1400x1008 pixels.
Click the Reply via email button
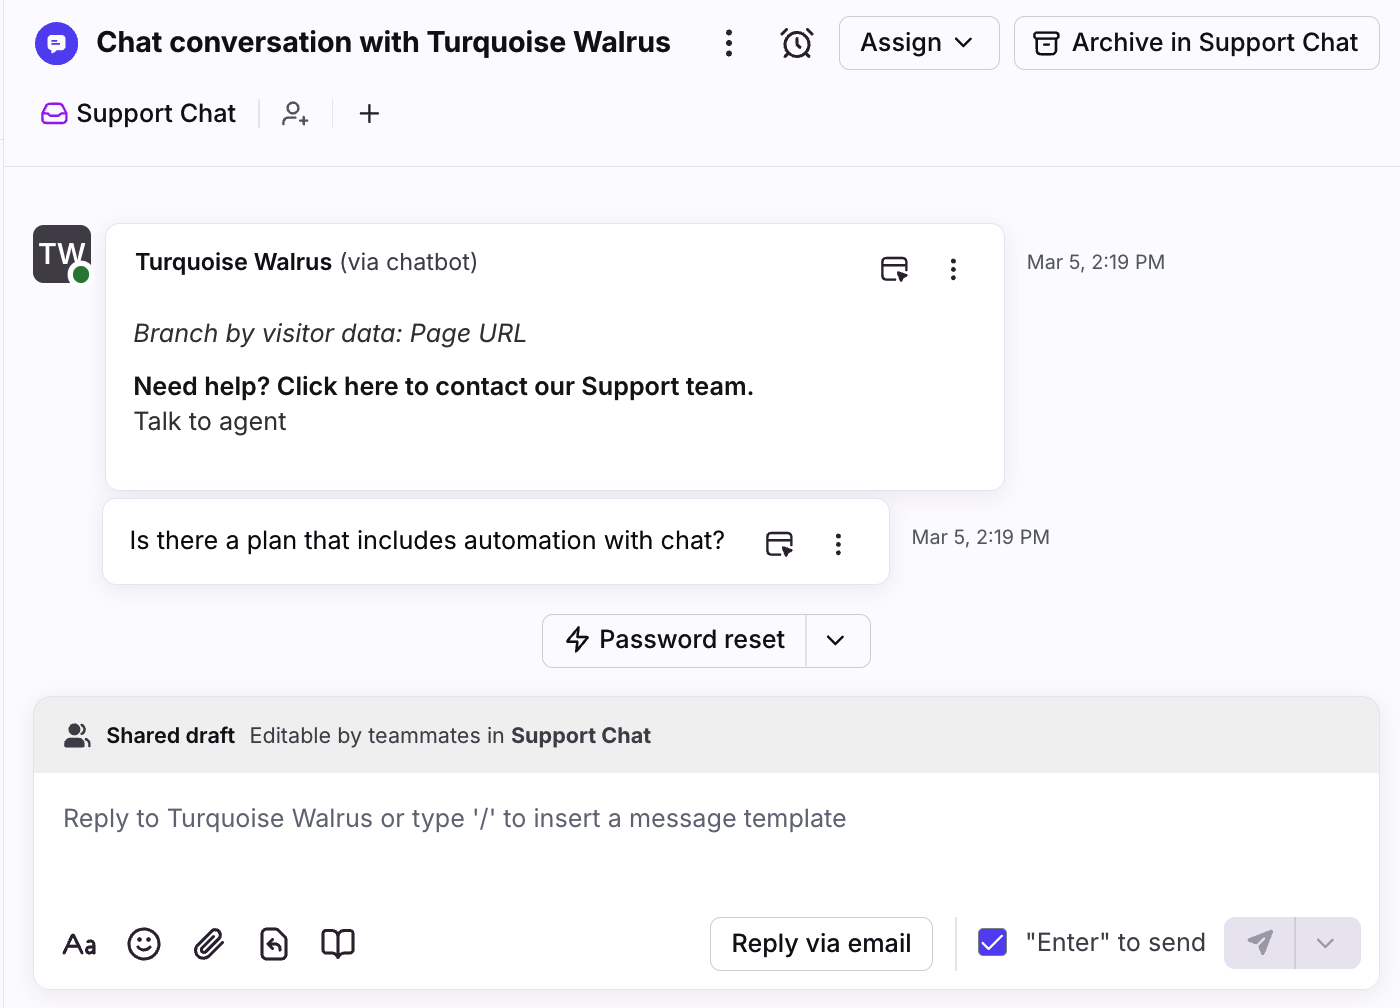[821, 943]
